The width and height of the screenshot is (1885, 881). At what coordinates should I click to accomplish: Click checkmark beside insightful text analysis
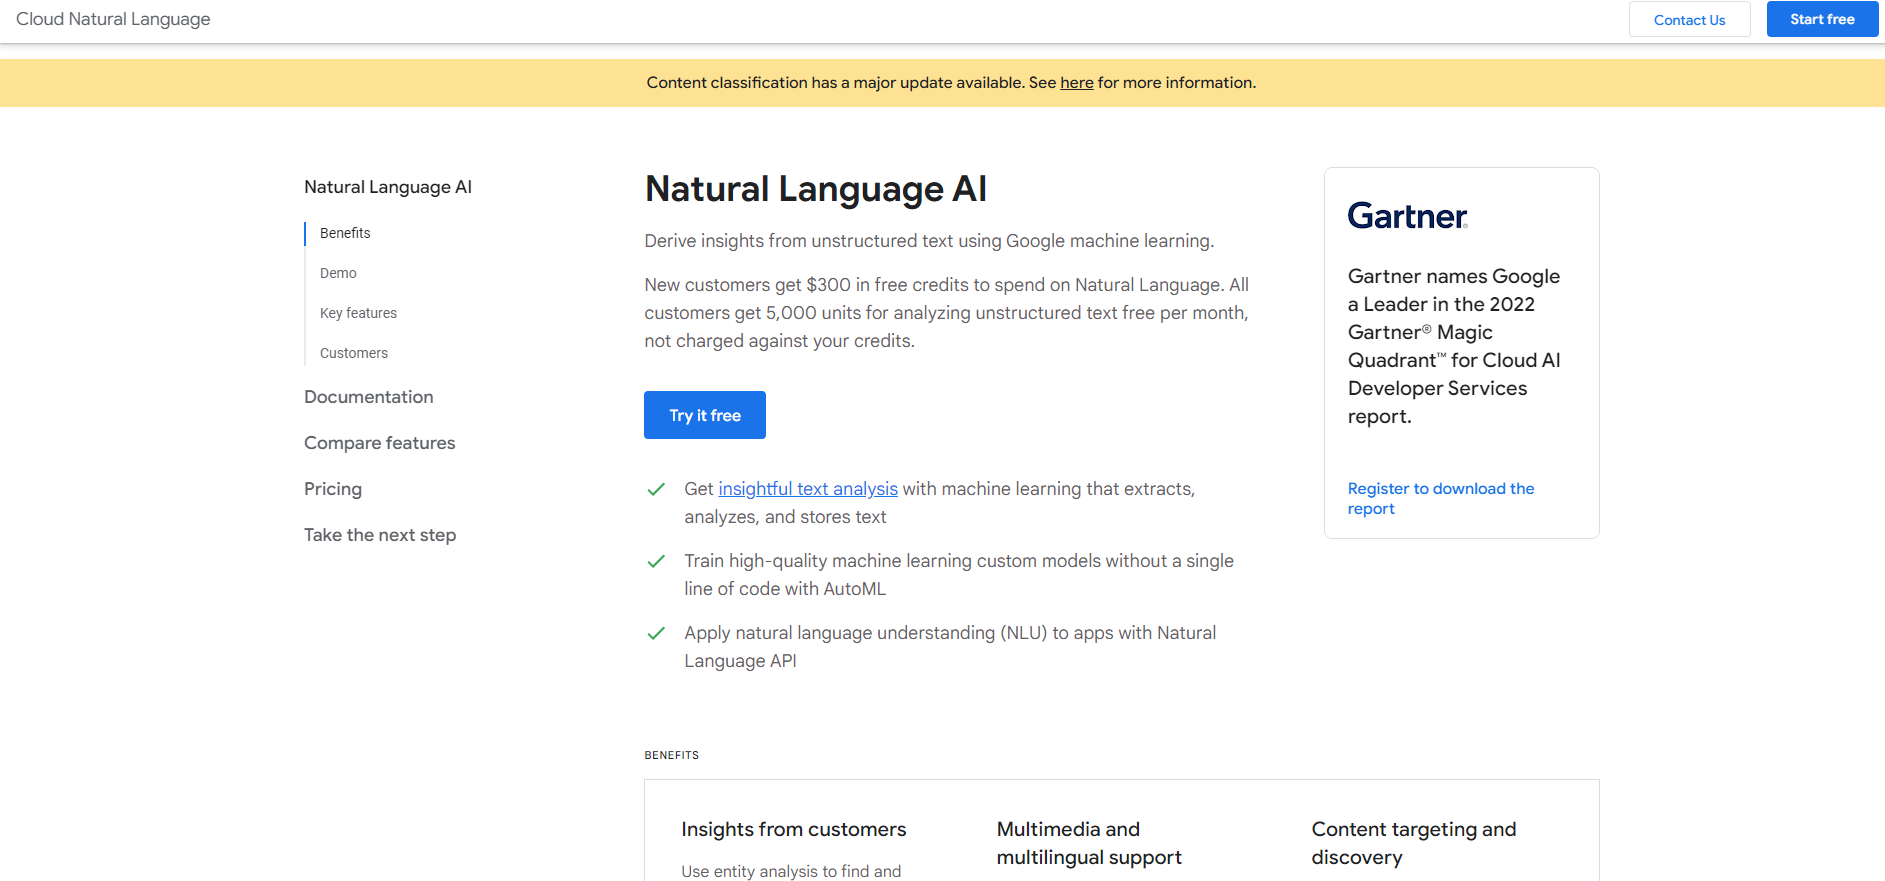coord(656,489)
